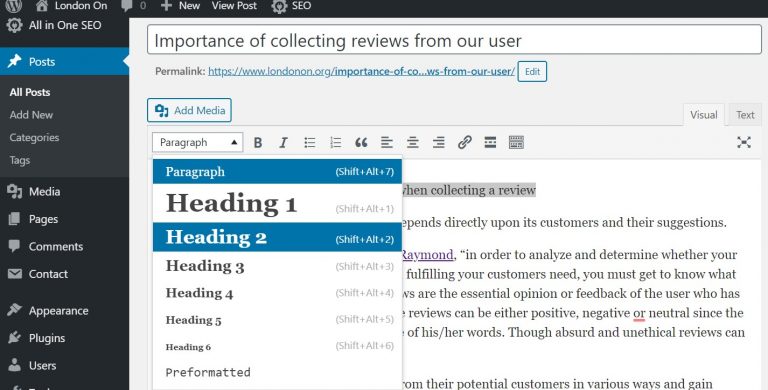Select Paragraph from the format list
The image size is (768, 390).
click(x=277, y=171)
